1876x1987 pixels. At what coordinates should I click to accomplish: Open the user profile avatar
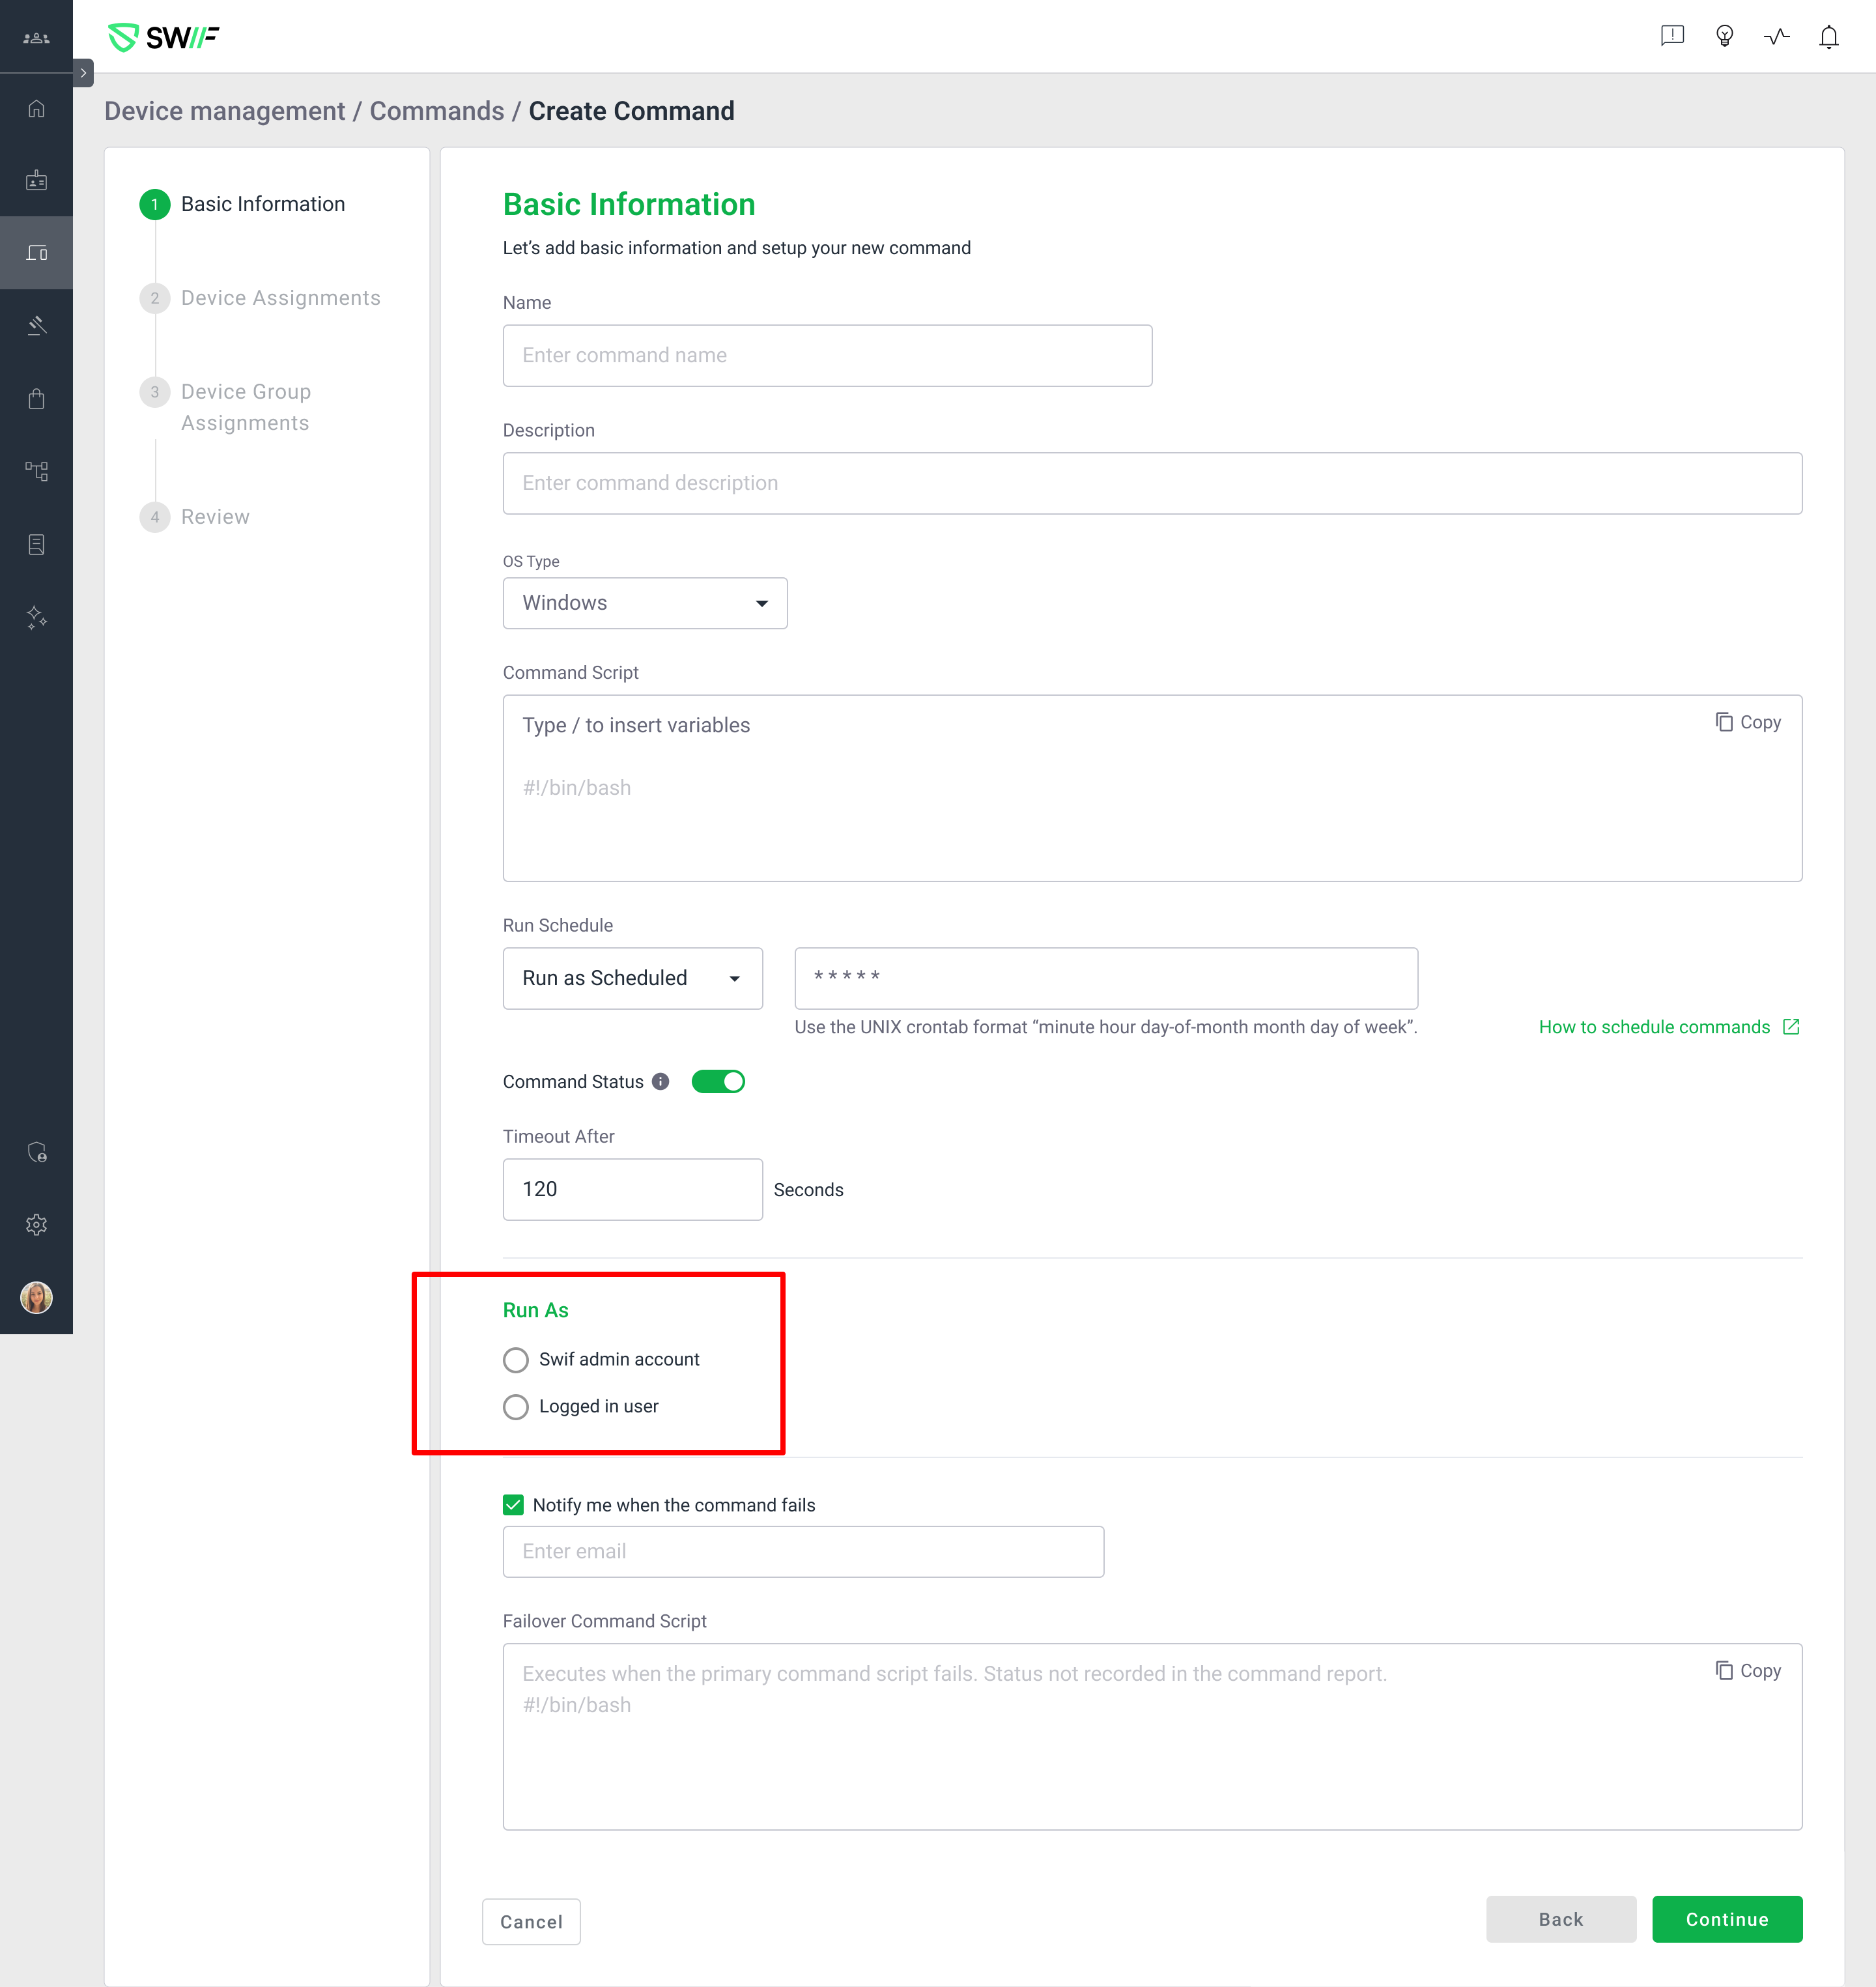[36, 1297]
